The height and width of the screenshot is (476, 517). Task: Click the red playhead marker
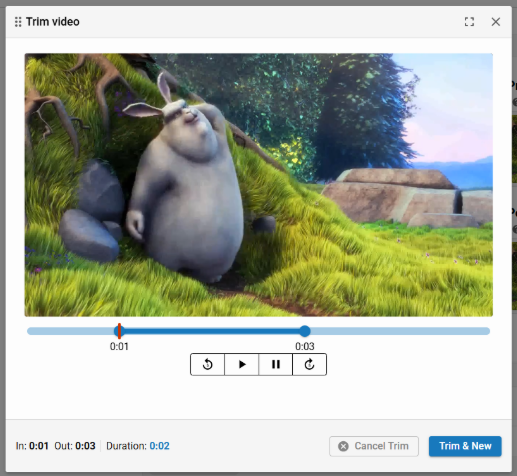[x=119, y=331]
